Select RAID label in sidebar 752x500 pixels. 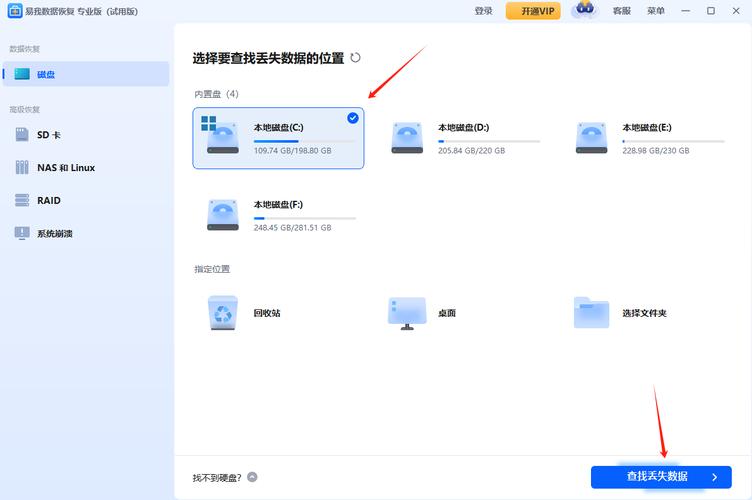click(x=49, y=200)
